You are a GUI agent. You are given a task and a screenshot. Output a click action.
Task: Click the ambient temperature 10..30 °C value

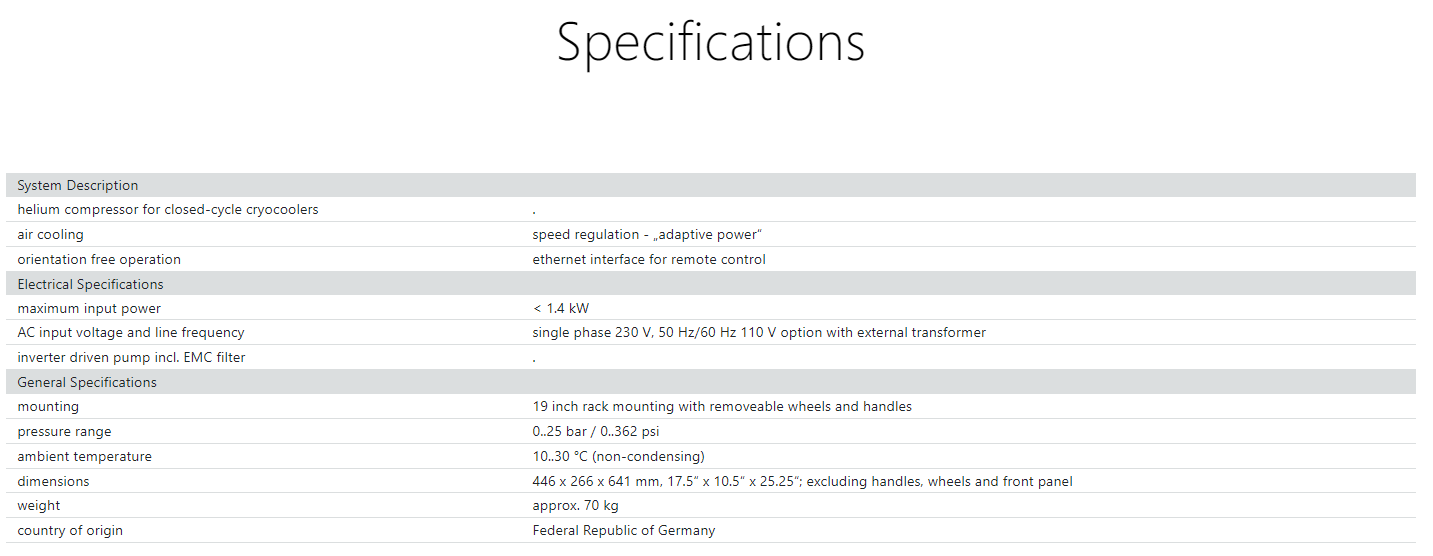[618, 456]
